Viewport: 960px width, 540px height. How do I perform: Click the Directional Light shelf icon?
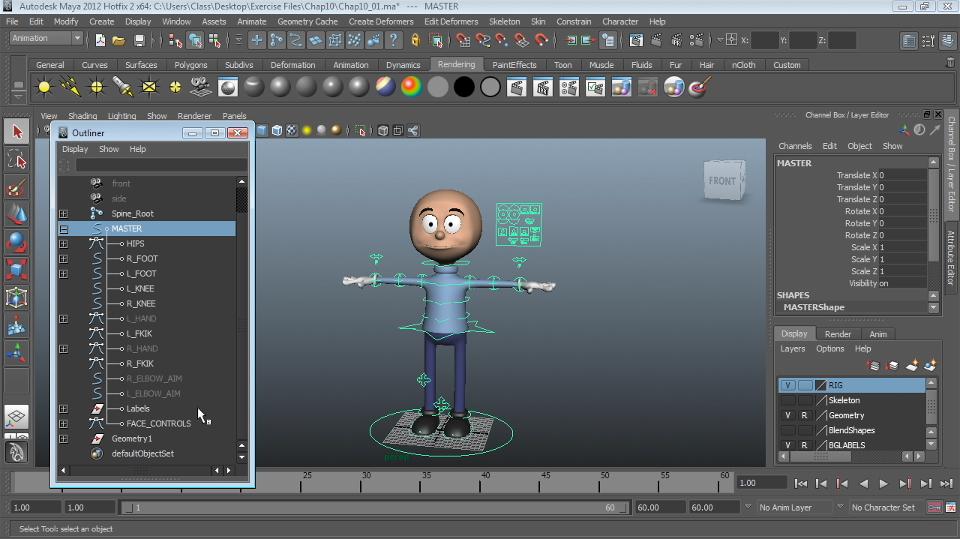point(71,87)
